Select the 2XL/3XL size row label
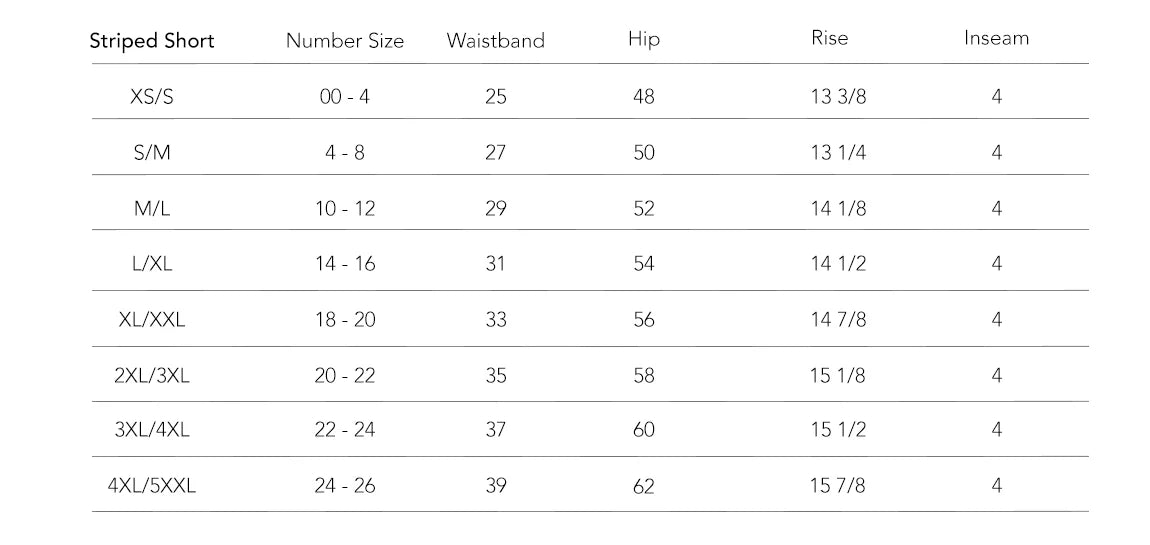1150x545 pixels. [152, 376]
